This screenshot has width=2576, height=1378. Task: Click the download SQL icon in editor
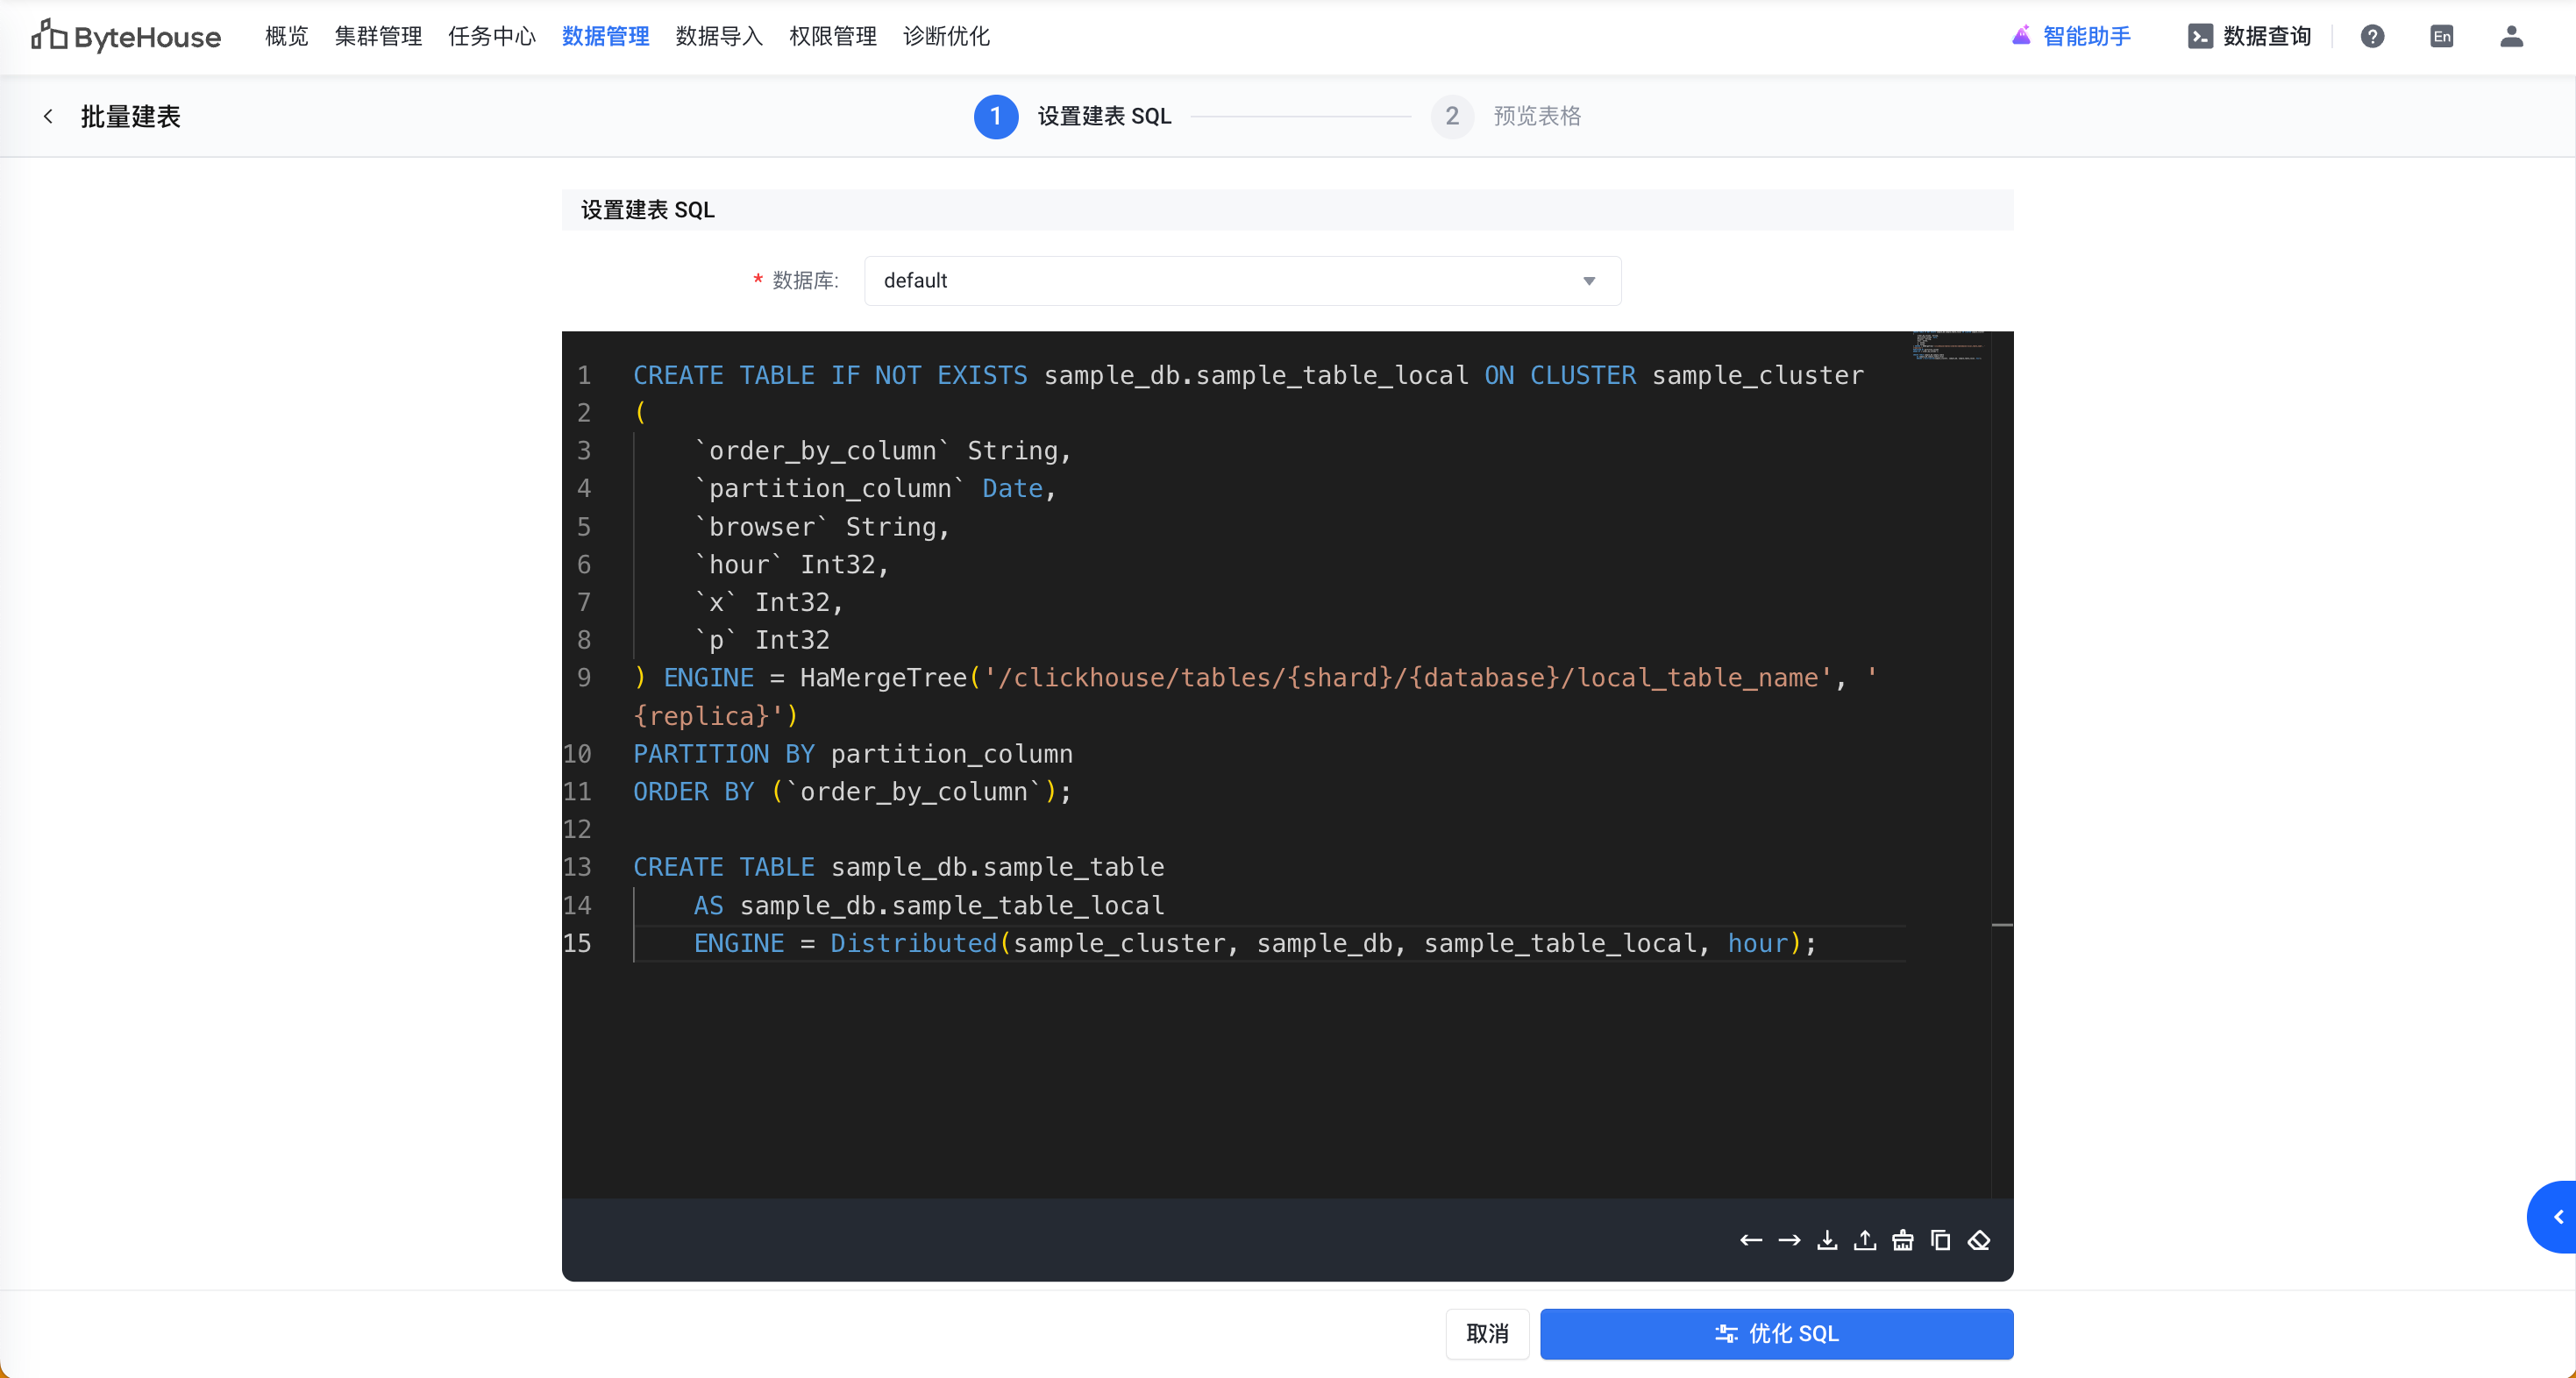(1827, 1240)
